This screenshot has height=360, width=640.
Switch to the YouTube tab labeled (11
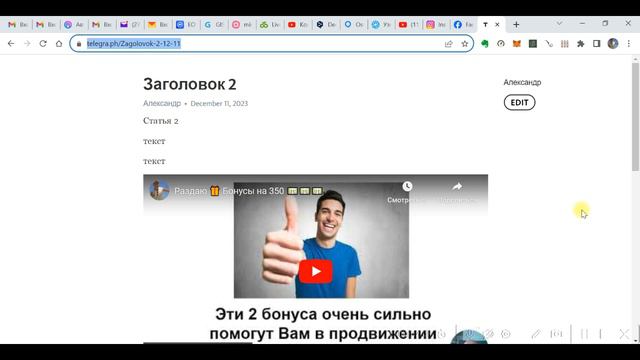click(x=408, y=25)
